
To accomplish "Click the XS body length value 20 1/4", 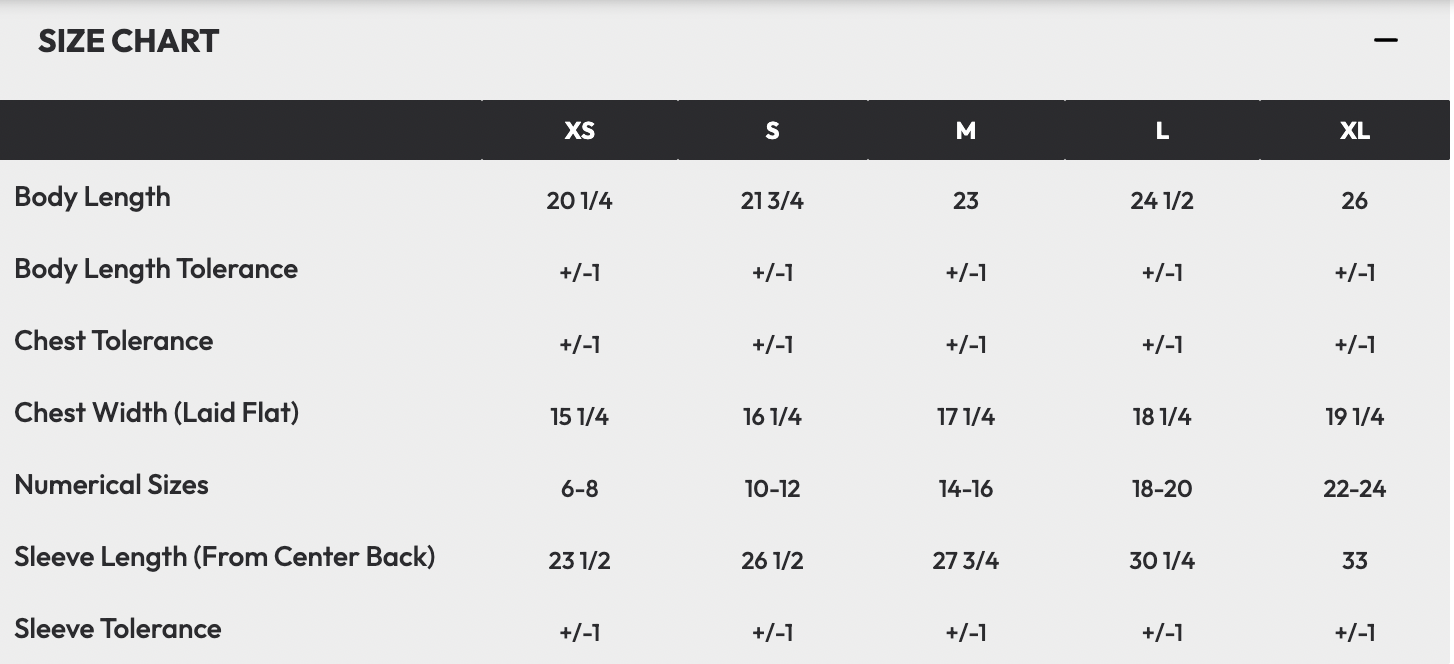I will [x=579, y=201].
